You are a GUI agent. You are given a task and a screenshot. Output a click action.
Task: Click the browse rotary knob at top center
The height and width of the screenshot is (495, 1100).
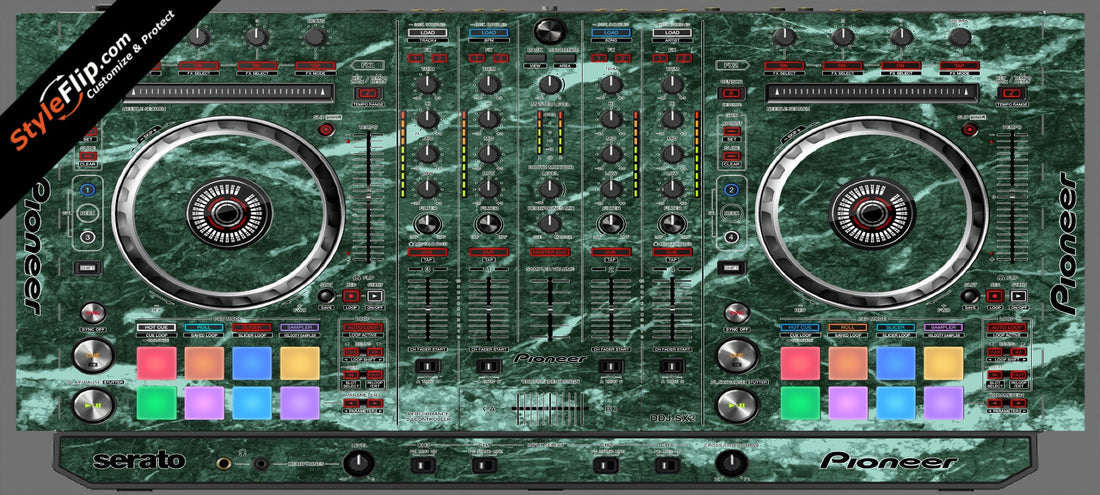point(548,29)
